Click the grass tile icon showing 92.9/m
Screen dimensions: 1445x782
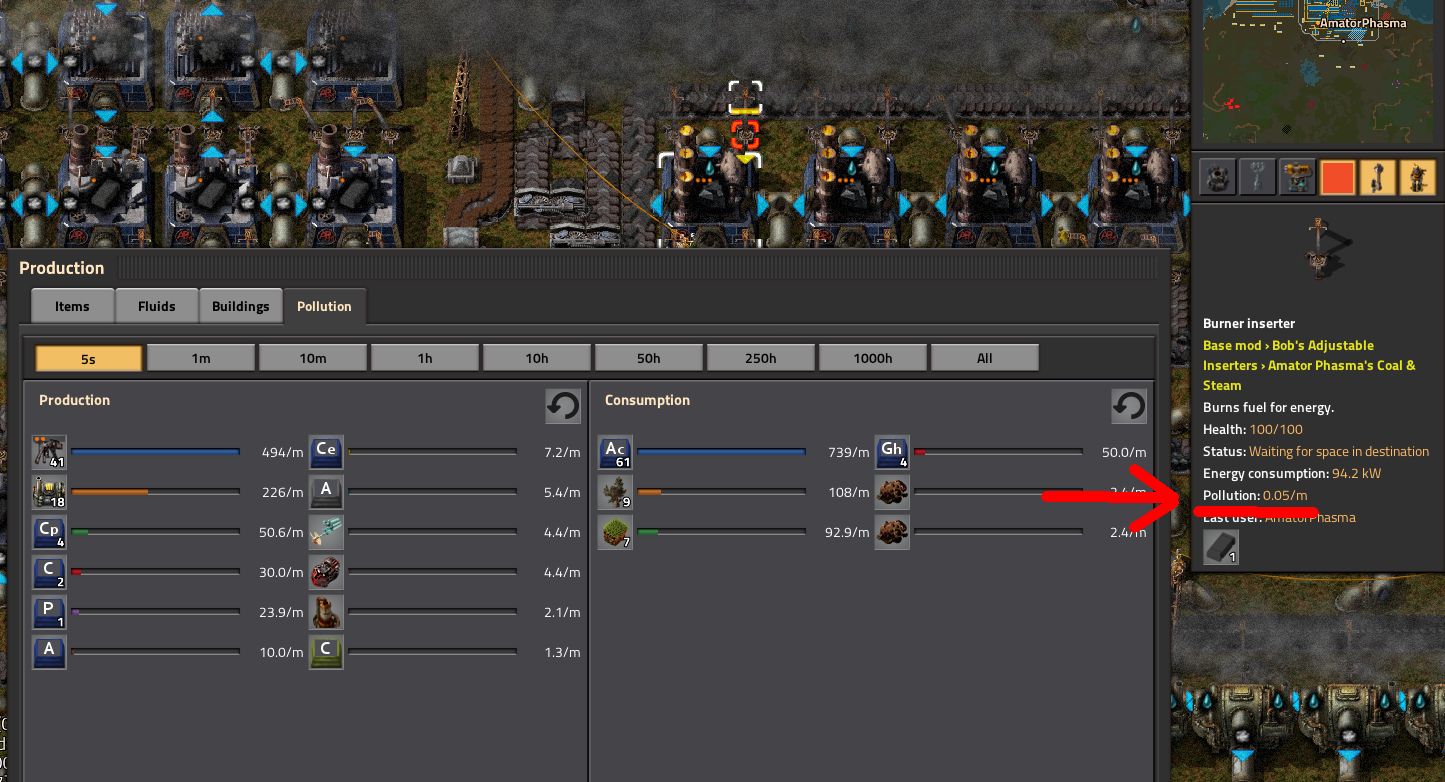pyautogui.click(x=615, y=532)
